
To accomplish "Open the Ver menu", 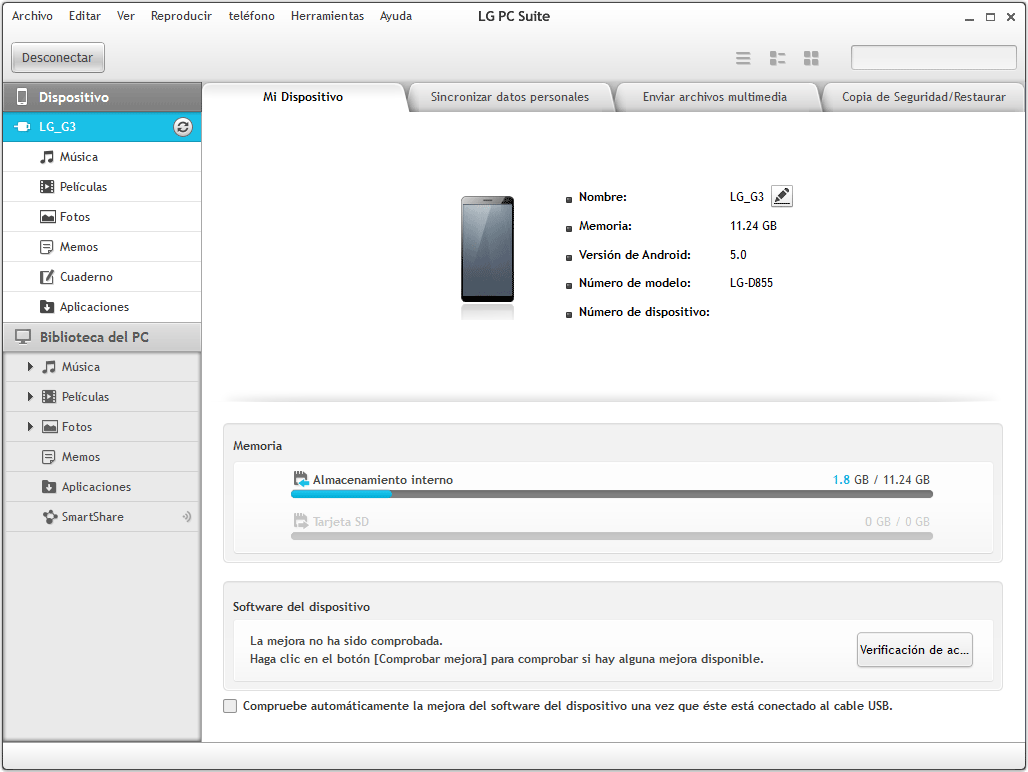I will tap(125, 16).
